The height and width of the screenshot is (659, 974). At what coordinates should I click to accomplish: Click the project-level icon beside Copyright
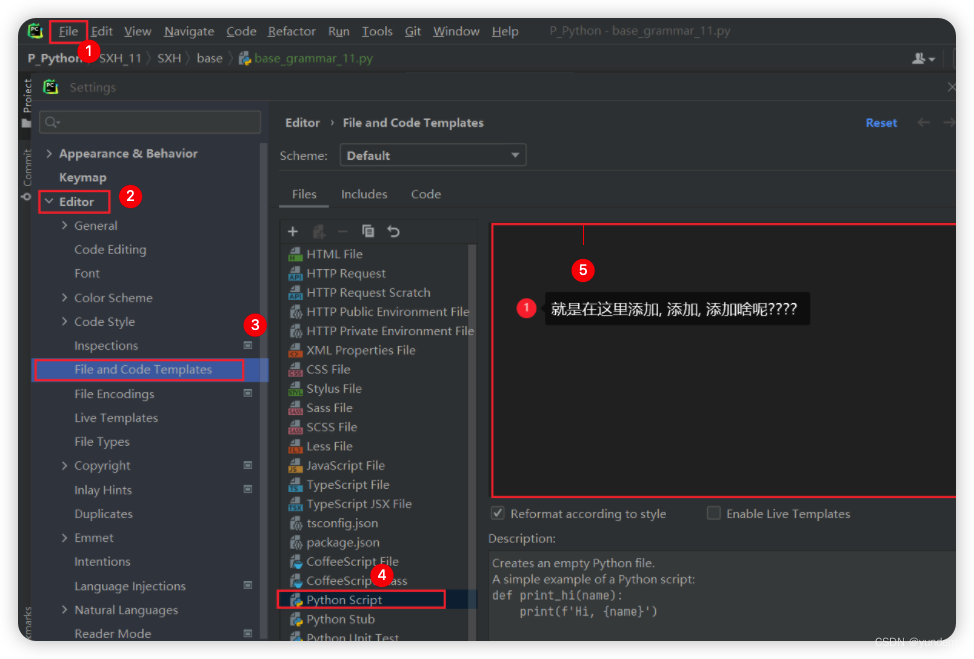pyautogui.click(x=248, y=465)
